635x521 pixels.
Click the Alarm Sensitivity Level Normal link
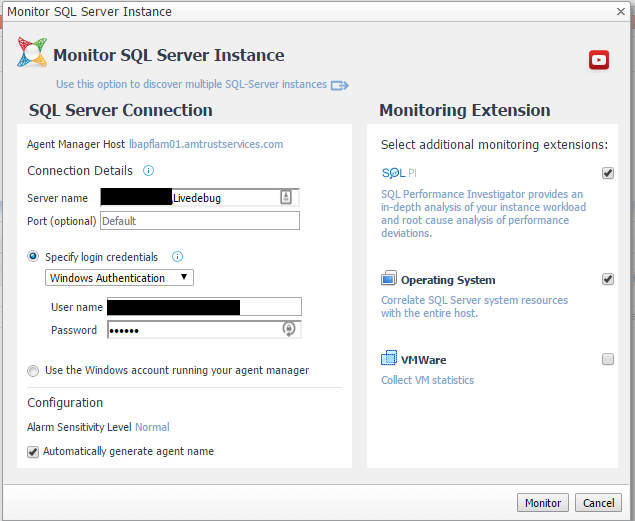(x=152, y=427)
